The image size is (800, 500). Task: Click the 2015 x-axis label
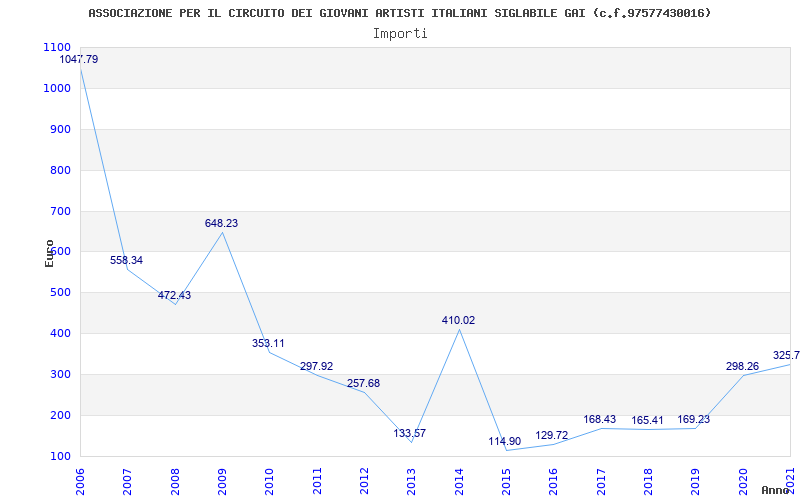tap(506, 481)
